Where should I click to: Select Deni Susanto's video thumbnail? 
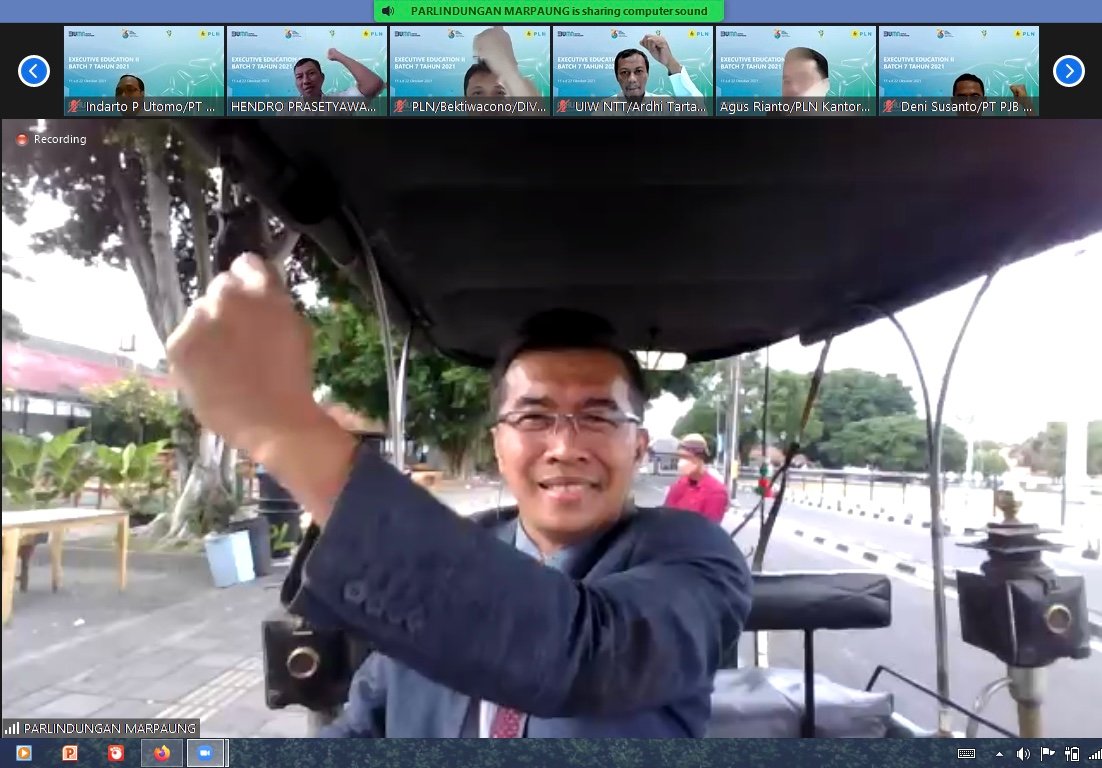(x=959, y=70)
